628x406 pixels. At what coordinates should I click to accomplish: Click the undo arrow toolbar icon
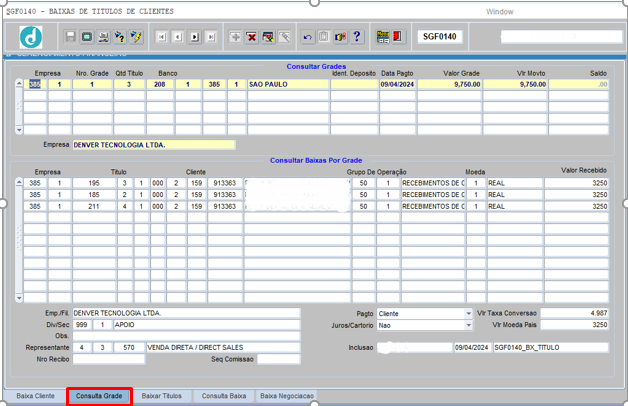coord(308,37)
